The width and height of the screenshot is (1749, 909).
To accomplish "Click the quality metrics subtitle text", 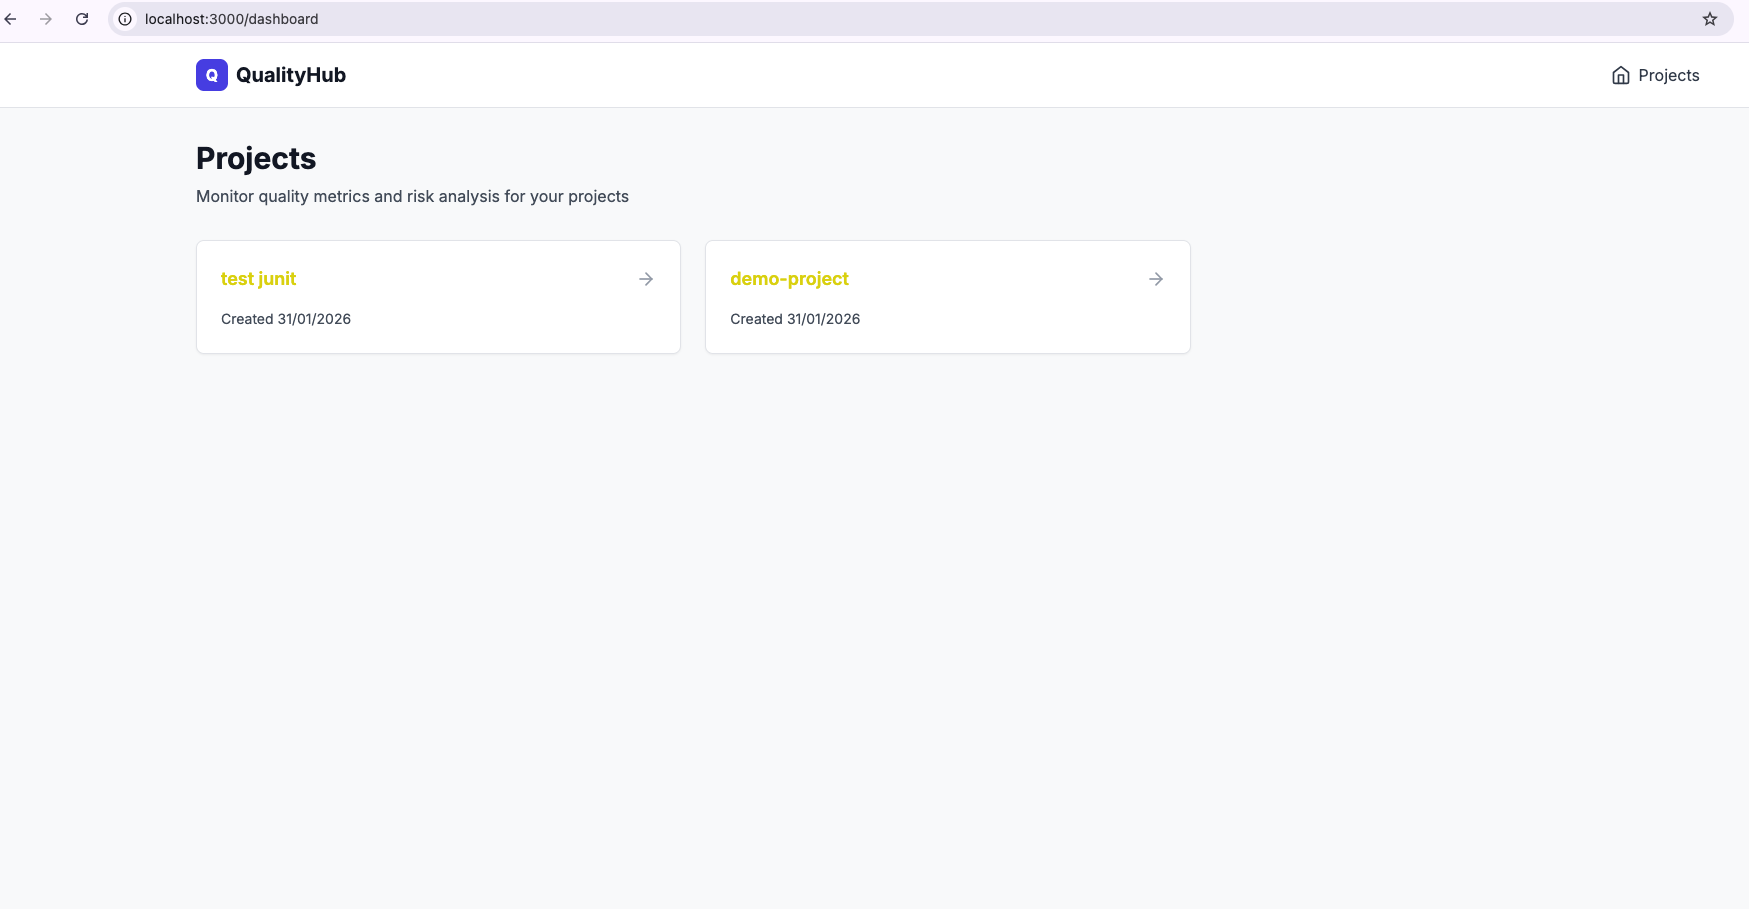I will pos(412,196).
